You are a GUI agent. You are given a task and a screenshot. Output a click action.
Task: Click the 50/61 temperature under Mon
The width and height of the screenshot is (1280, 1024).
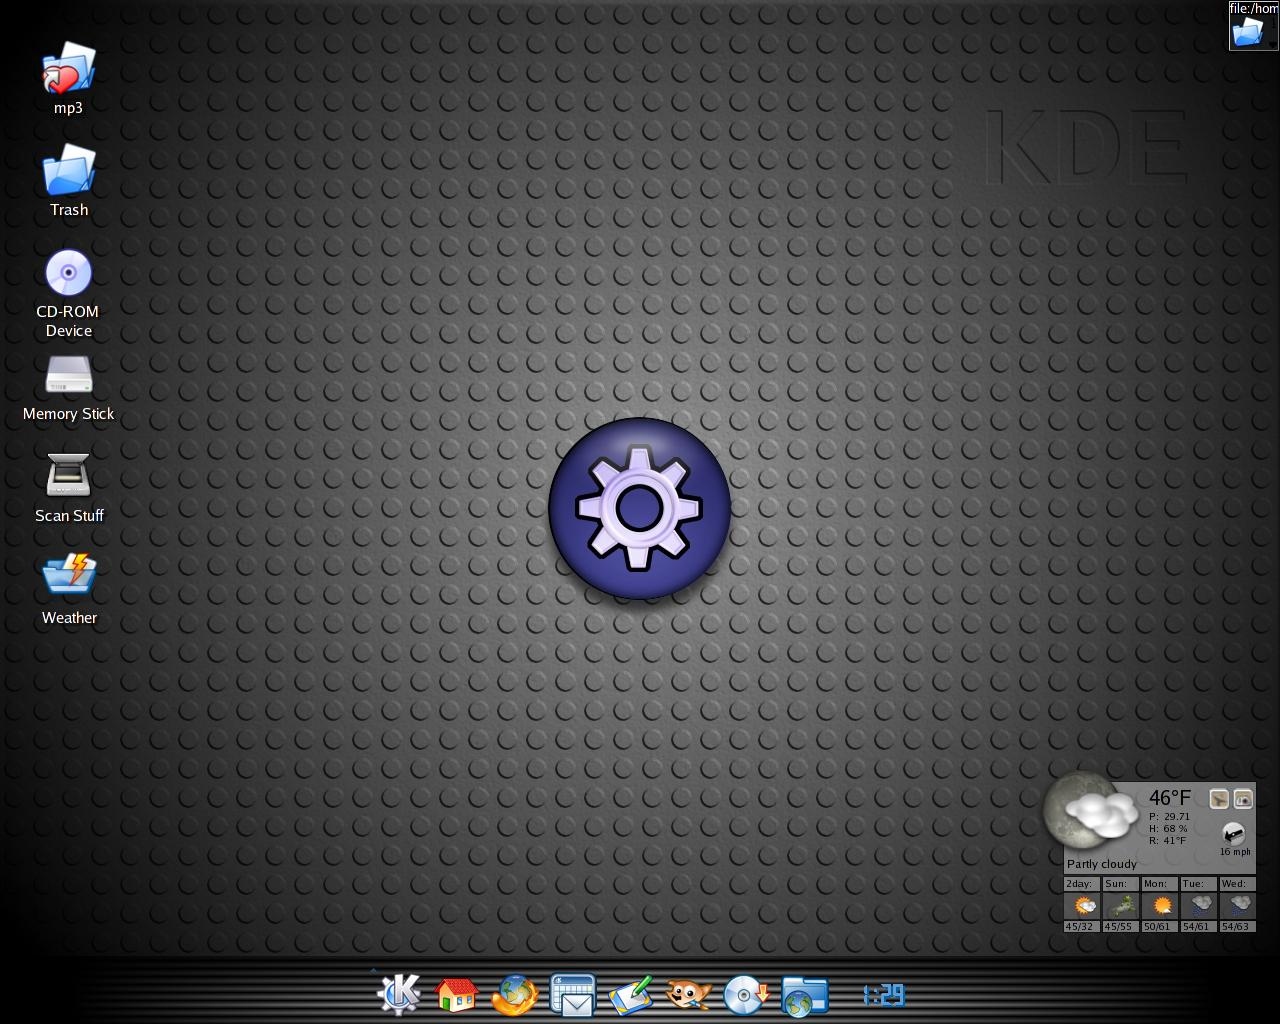[1158, 927]
